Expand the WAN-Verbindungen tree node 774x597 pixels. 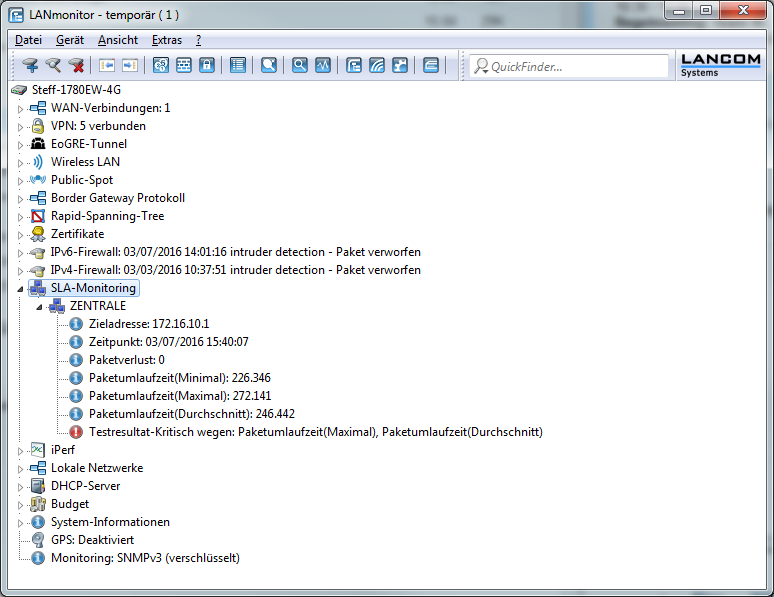tap(20, 108)
